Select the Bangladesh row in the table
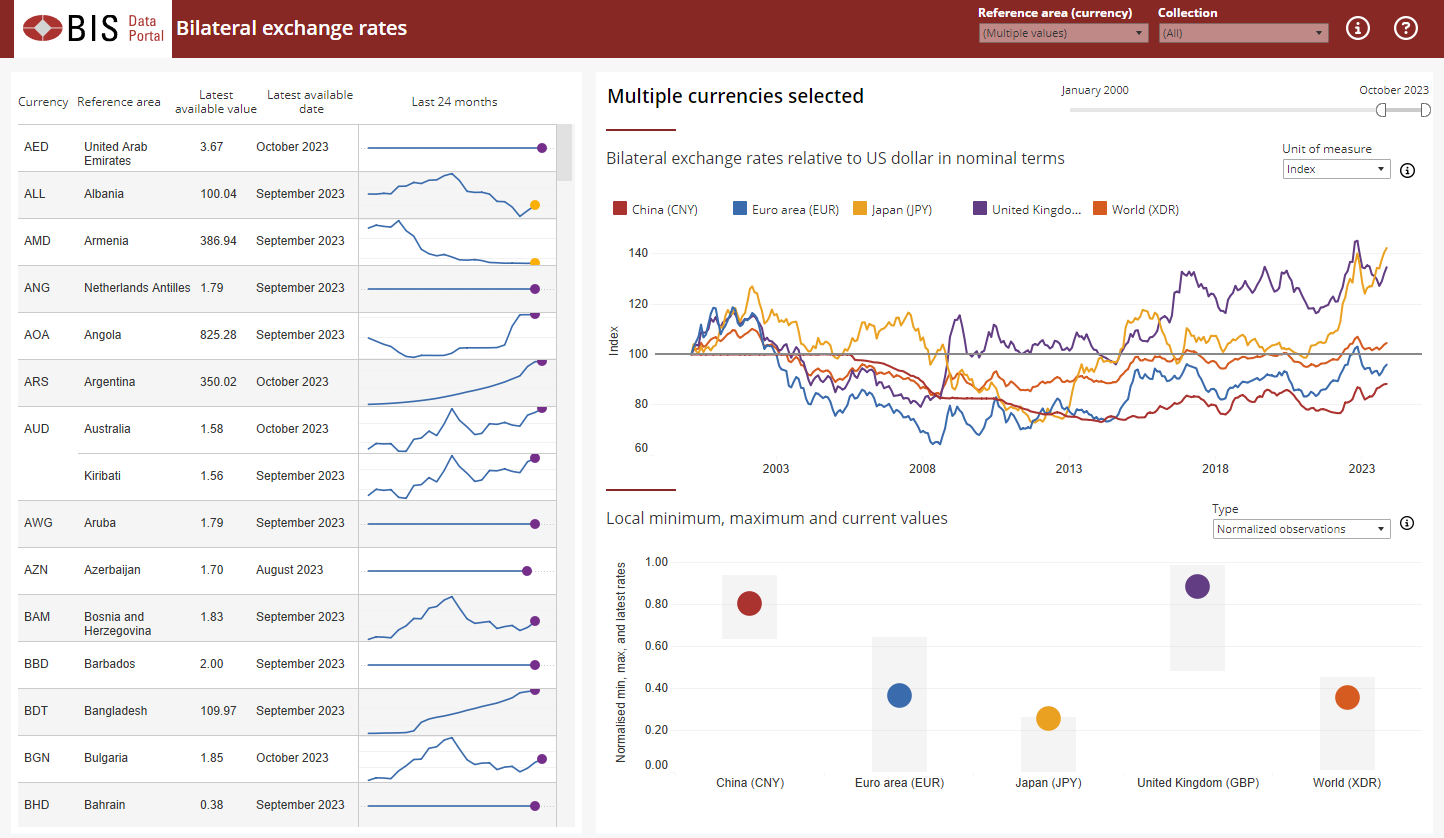 [115, 711]
